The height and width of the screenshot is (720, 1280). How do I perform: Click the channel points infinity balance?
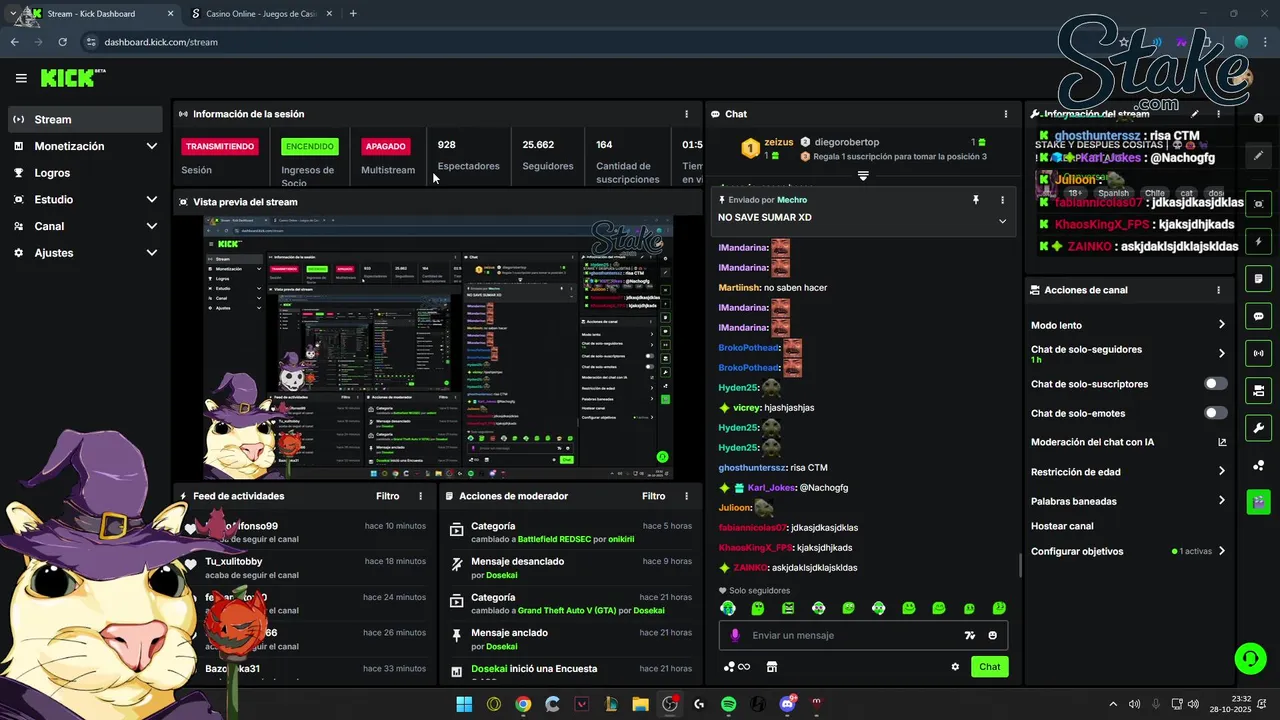tap(737, 667)
